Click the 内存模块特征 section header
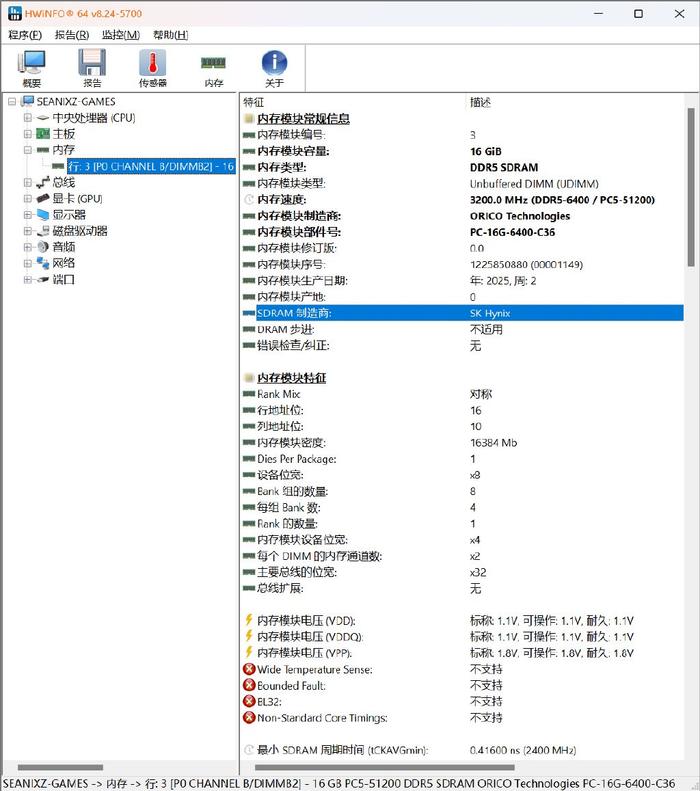This screenshot has height=791, width=700. coord(291,378)
